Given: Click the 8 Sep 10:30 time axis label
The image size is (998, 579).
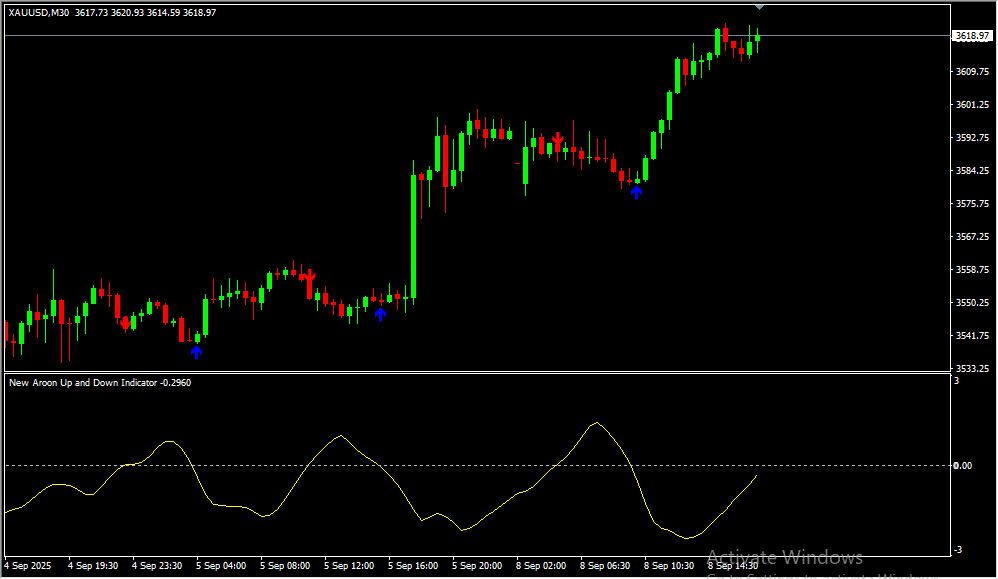Looking at the screenshot, I should (x=669, y=566).
